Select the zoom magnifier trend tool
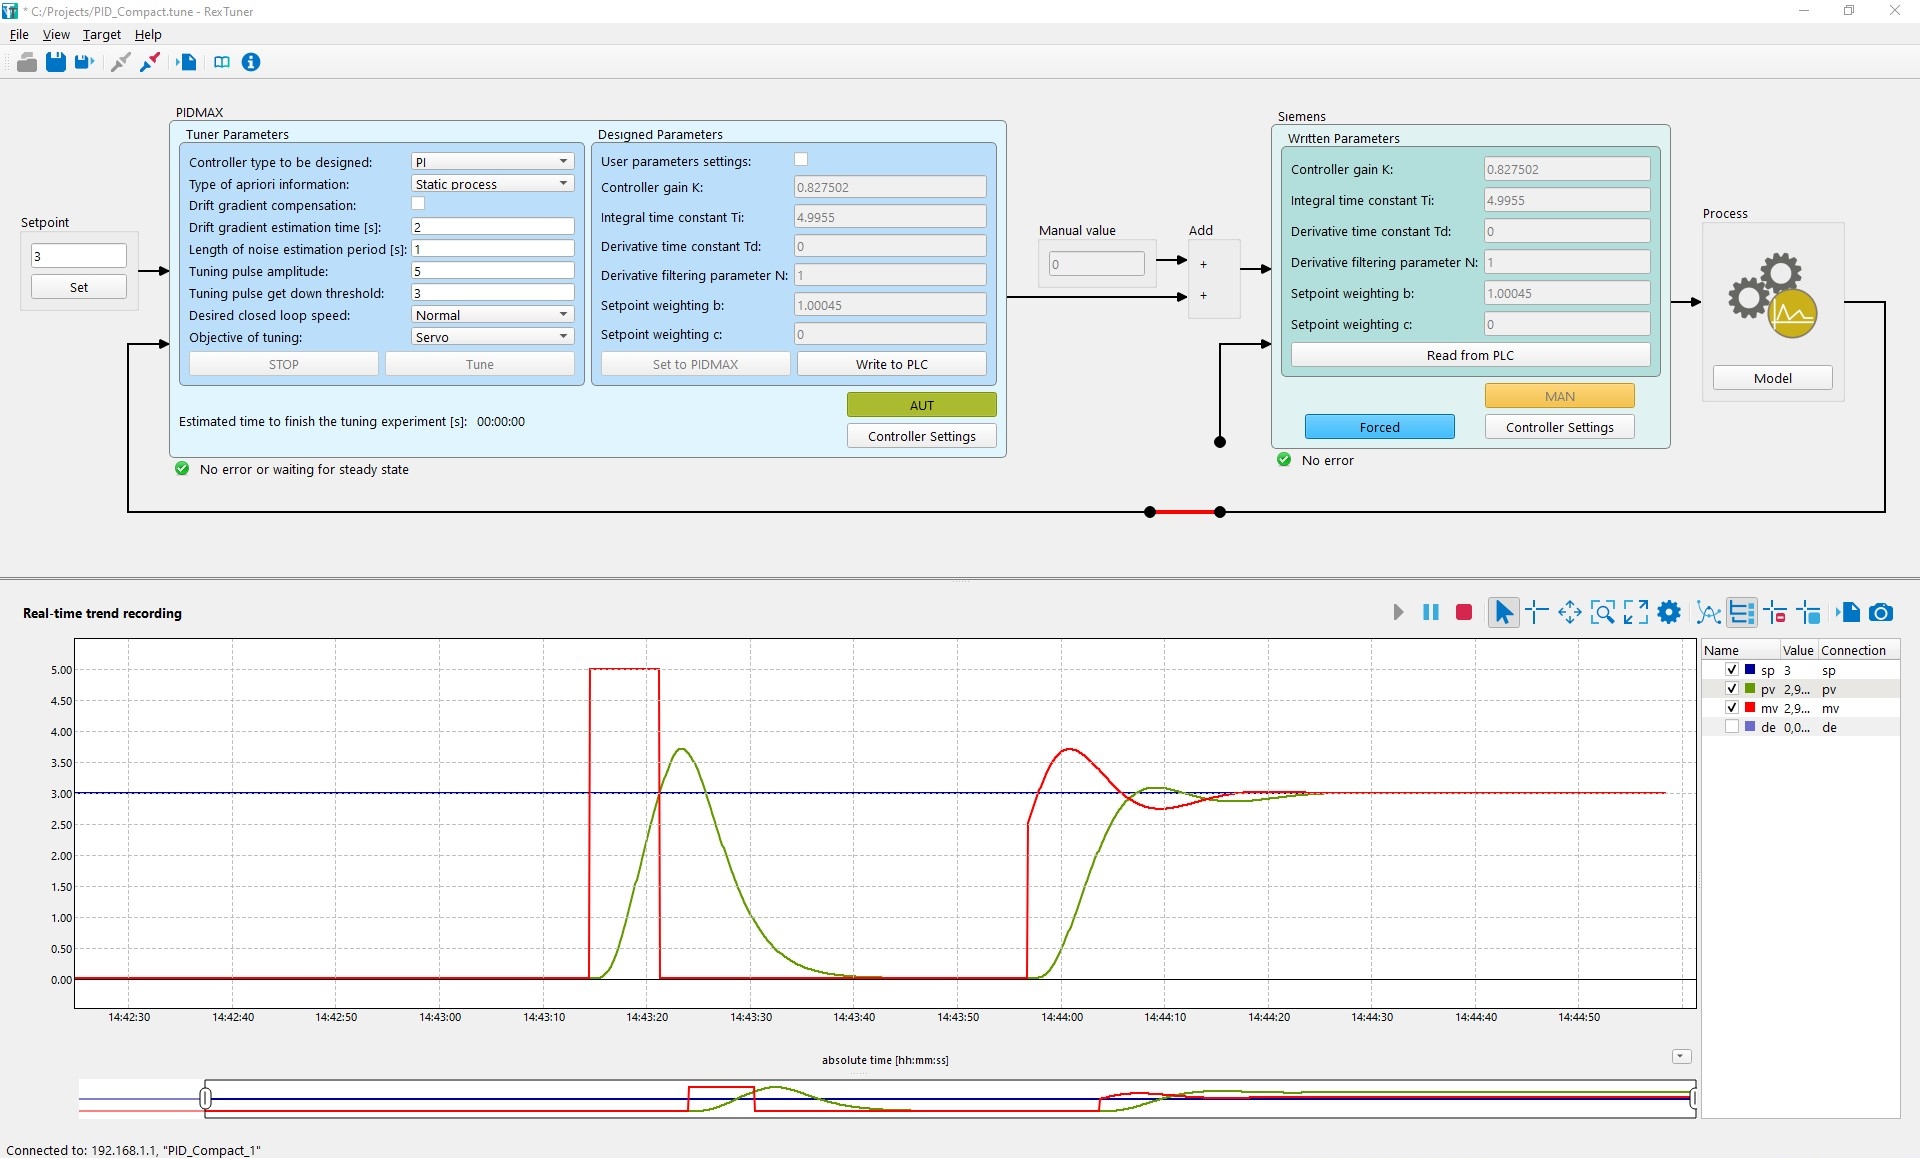This screenshot has width=1920, height=1158. [1602, 612]
